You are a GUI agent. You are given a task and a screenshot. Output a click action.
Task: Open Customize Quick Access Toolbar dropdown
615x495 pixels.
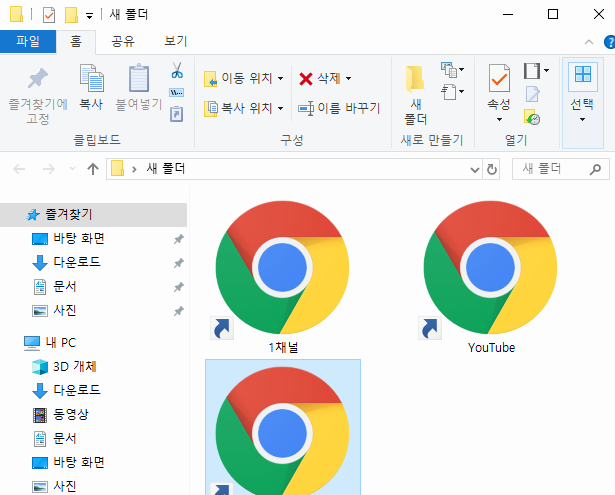click(89, 16)
